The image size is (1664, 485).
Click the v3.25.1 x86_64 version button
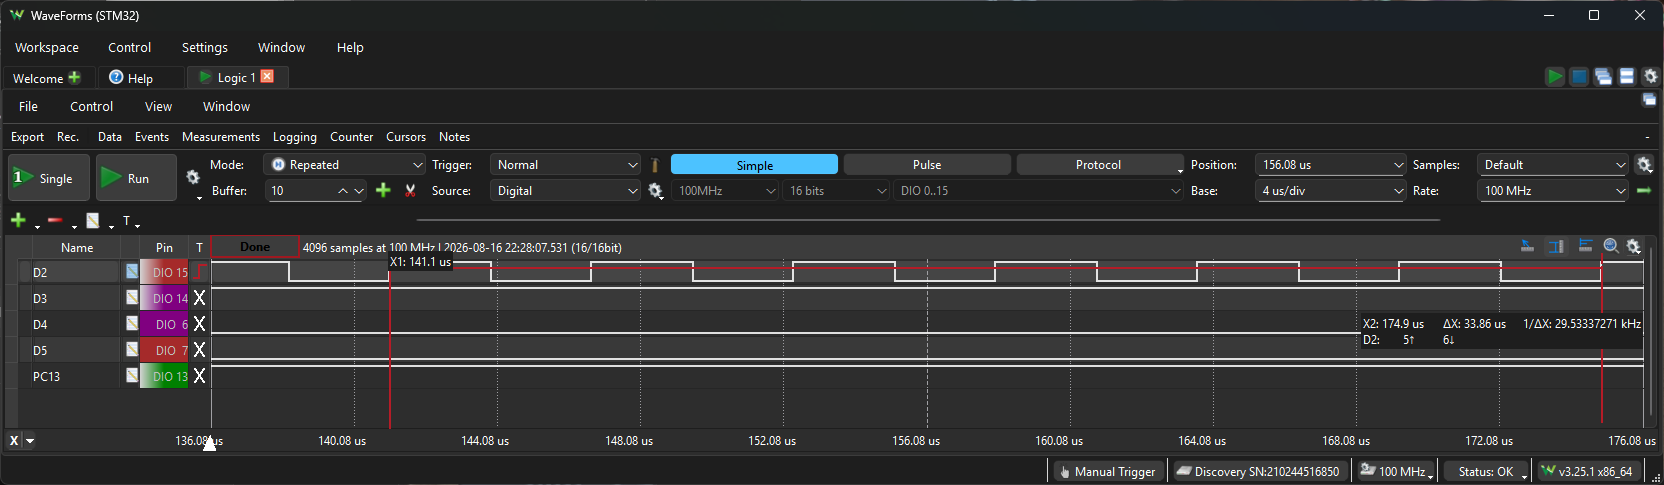(x=1589, y=471)
